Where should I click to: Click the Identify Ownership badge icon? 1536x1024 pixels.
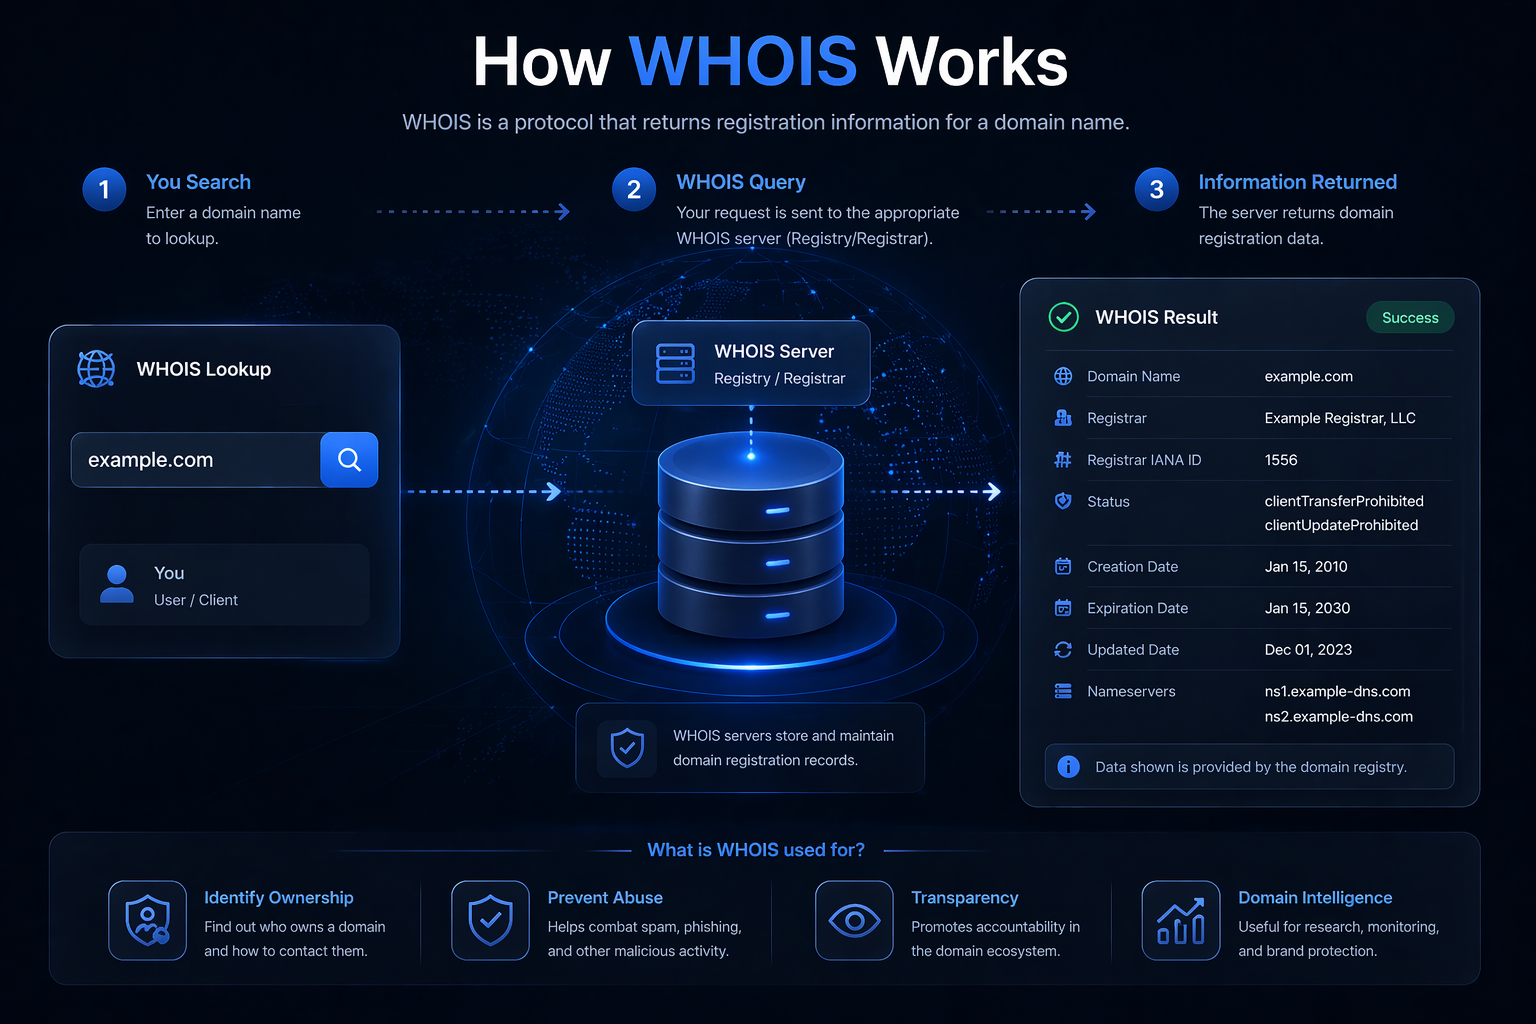(148, 920)
